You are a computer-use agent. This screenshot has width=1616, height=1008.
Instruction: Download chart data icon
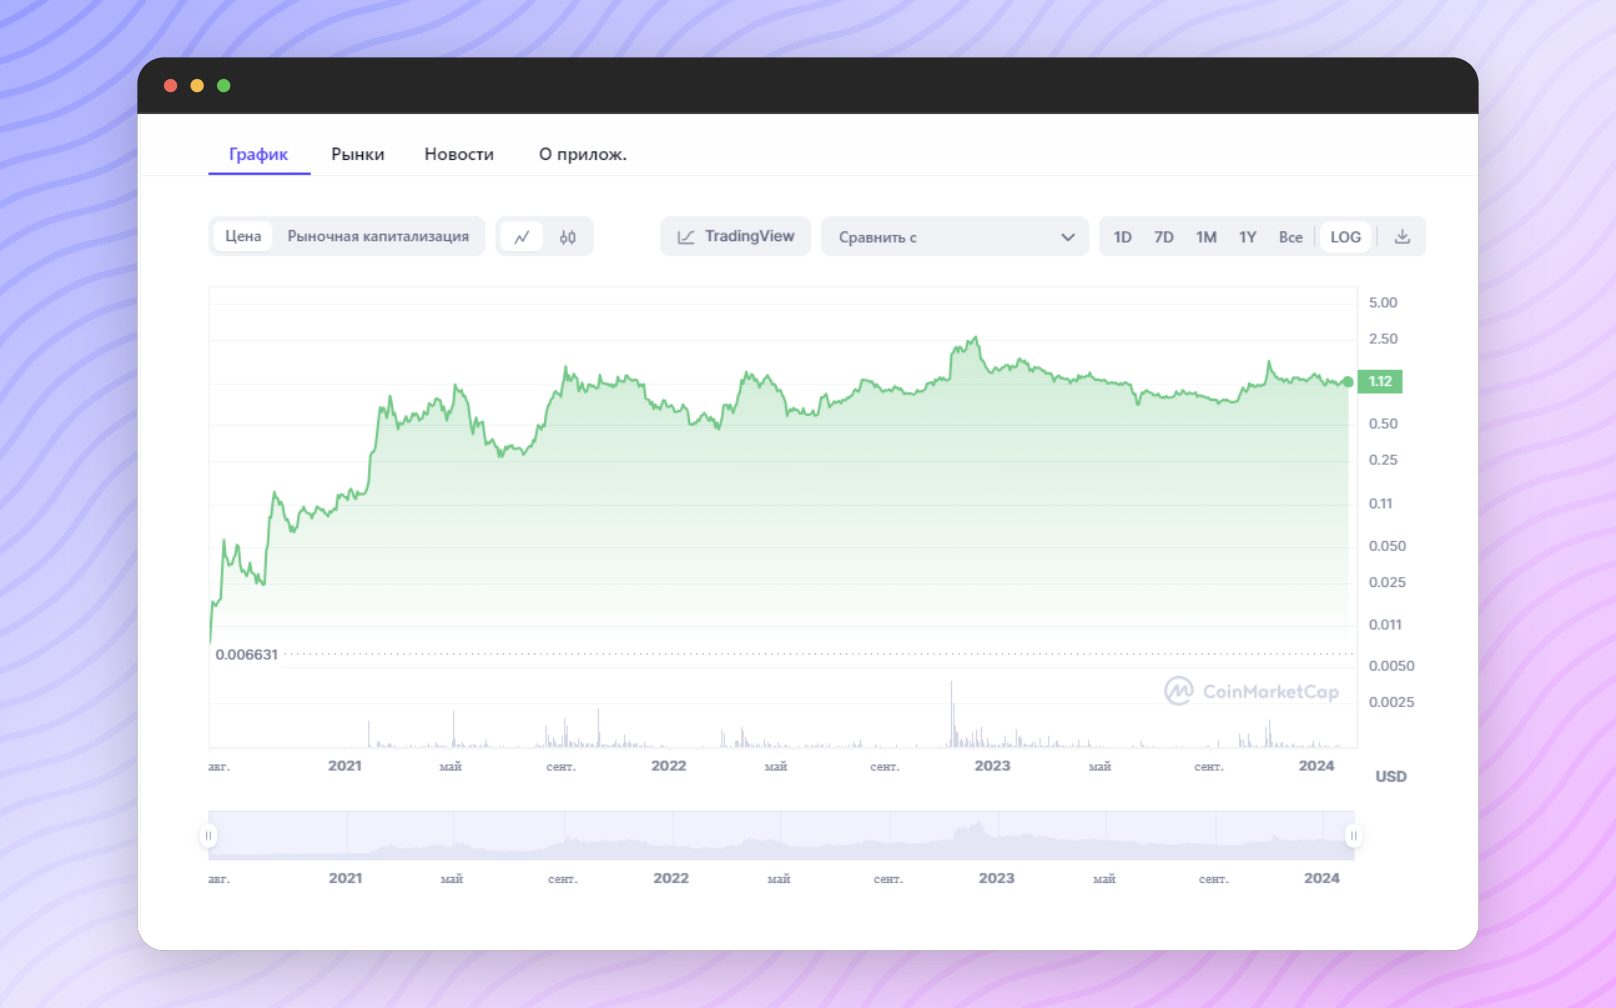pos(1402,237)
